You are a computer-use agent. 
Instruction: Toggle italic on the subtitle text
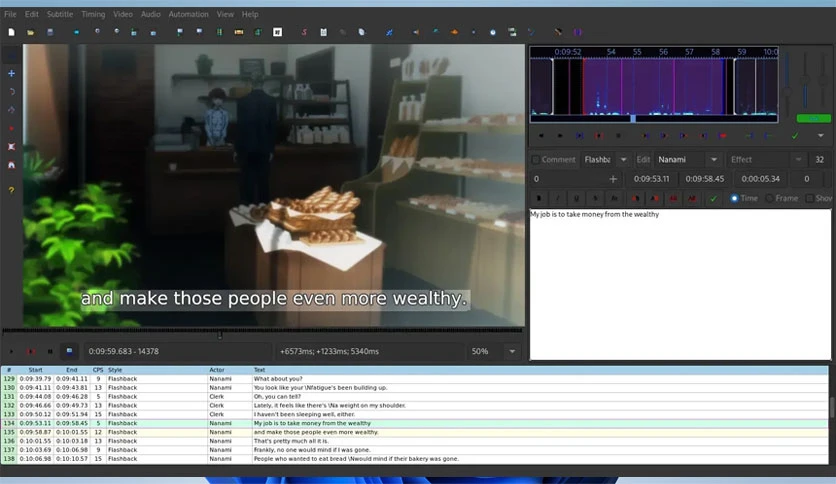point(558,198)
